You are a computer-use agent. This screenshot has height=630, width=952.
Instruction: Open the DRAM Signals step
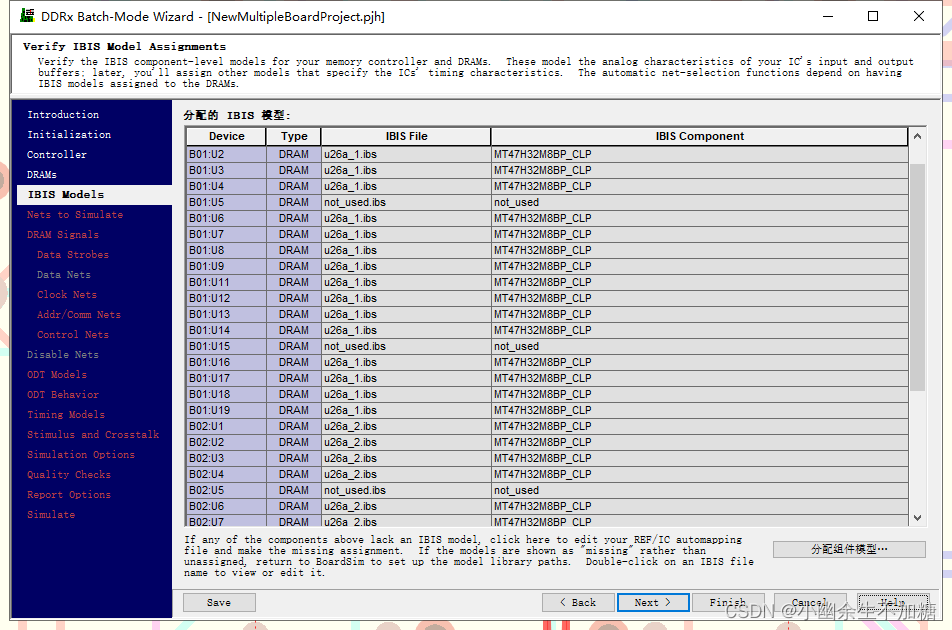63,235
